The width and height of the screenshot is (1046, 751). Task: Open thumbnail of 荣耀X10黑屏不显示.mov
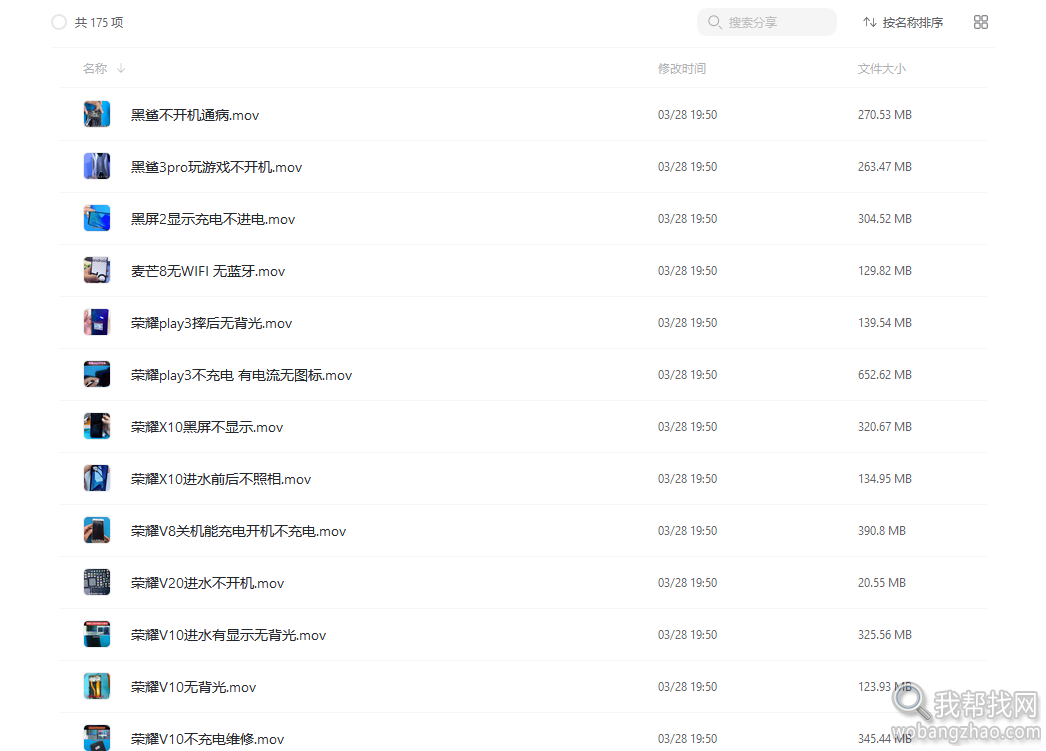[x=97, y=426]
